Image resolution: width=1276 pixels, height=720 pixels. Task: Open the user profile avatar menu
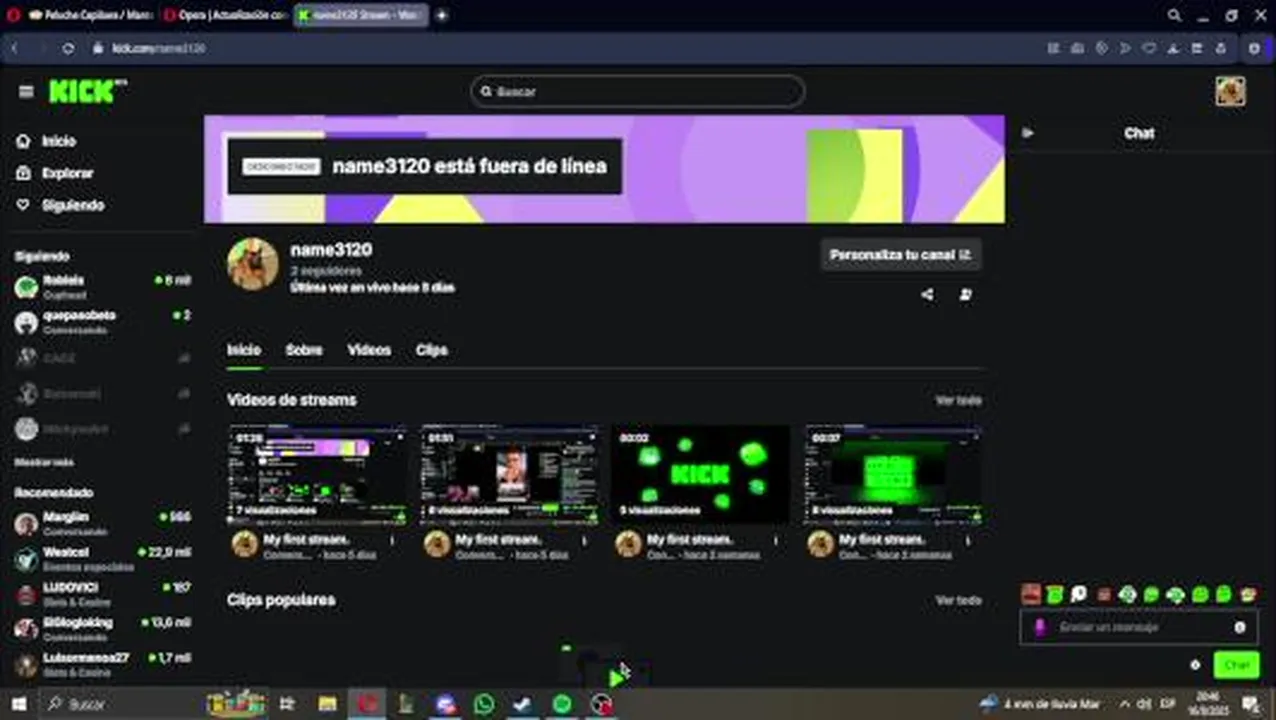[1230, 91]
